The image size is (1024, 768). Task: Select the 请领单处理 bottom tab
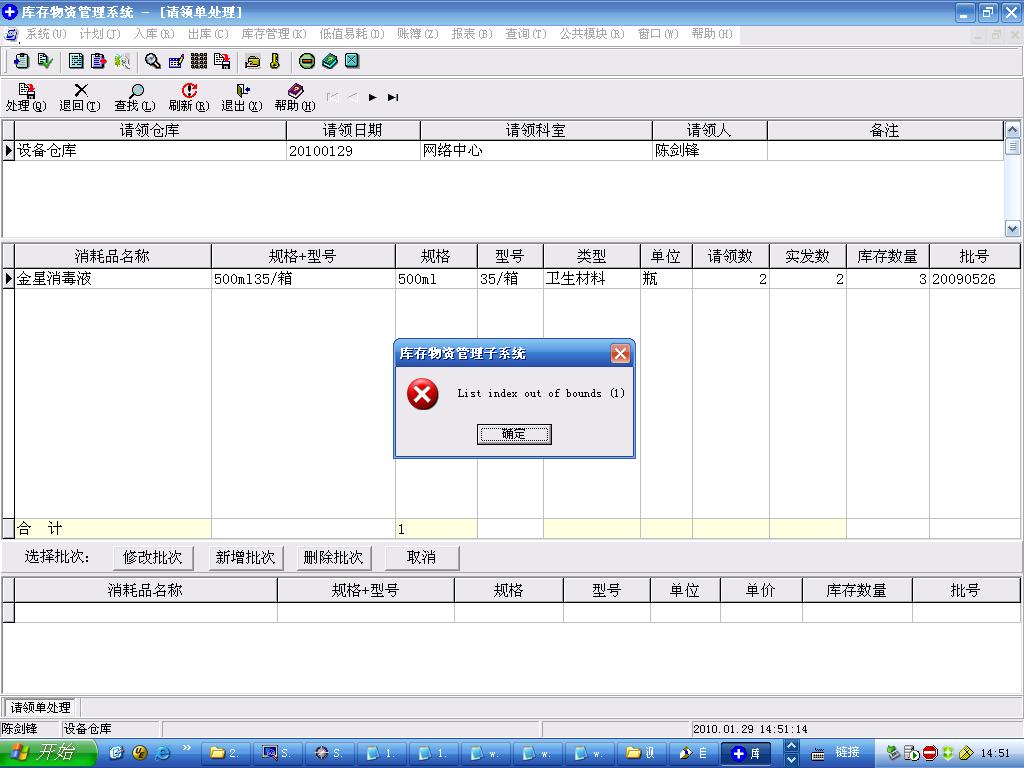40,708
